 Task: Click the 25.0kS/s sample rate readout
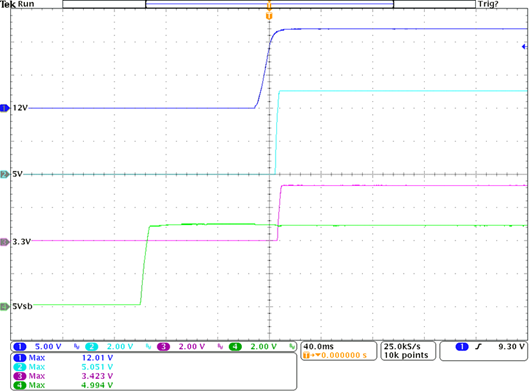(402, 346)
